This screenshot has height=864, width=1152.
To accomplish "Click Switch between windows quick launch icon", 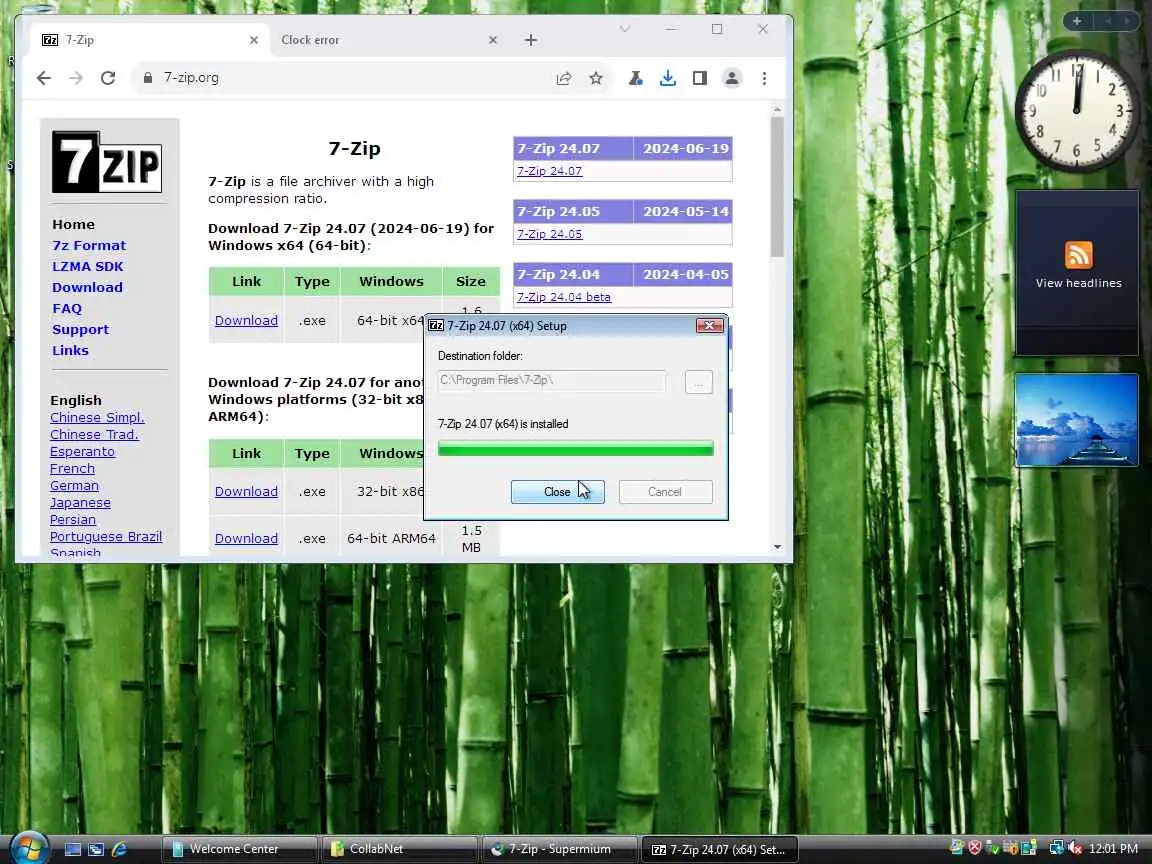I will pos(96,849).
